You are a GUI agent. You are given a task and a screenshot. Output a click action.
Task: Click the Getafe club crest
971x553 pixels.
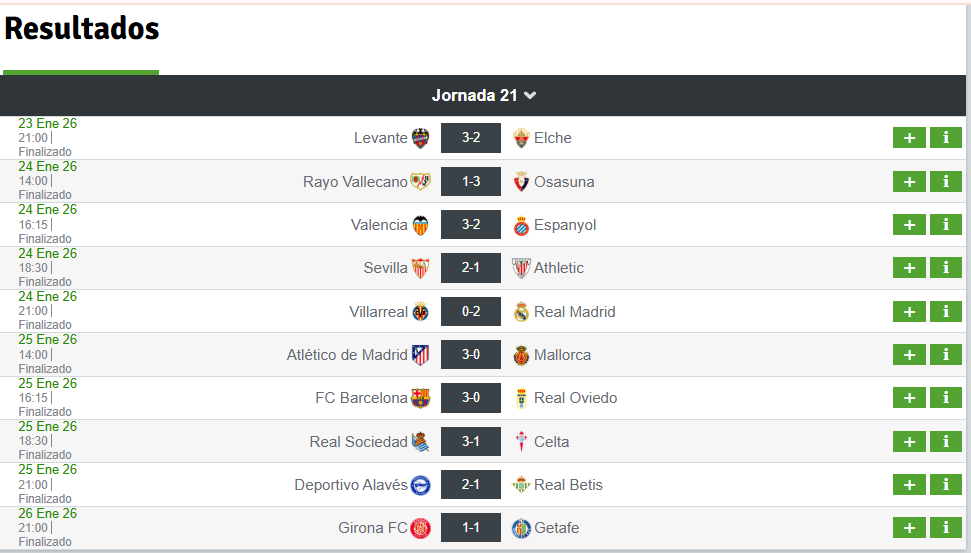pos(521,528)
